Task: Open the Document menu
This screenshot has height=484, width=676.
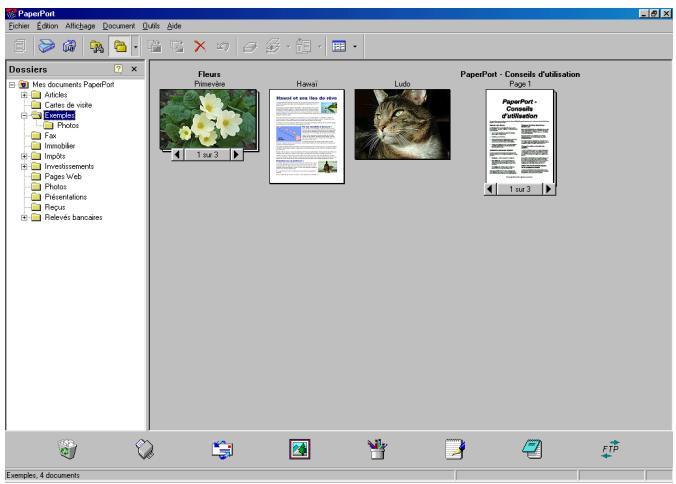Action: click(119, 26)
